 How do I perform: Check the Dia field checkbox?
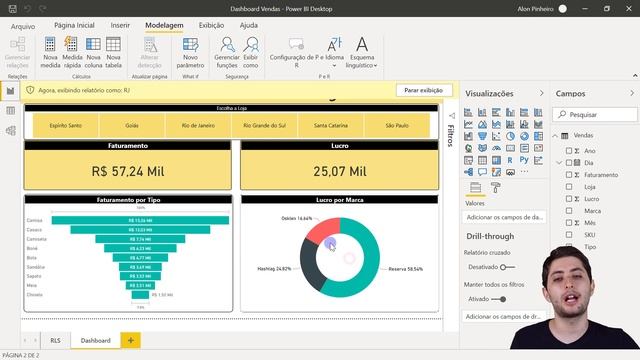click(569, 162)
